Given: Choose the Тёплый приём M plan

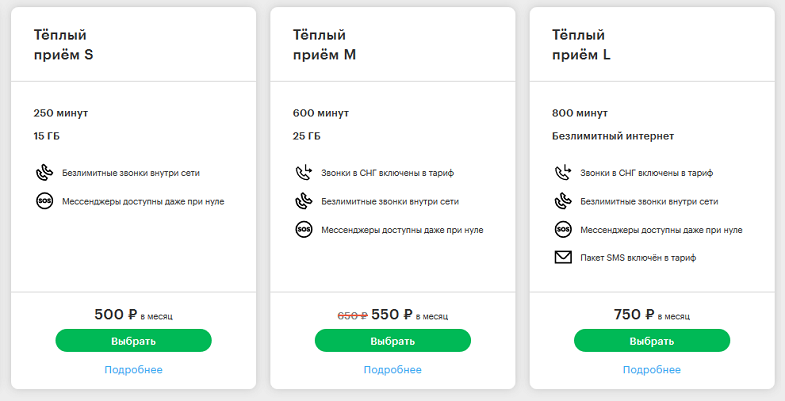Looking at the screenshot, I should pos(393,340).
